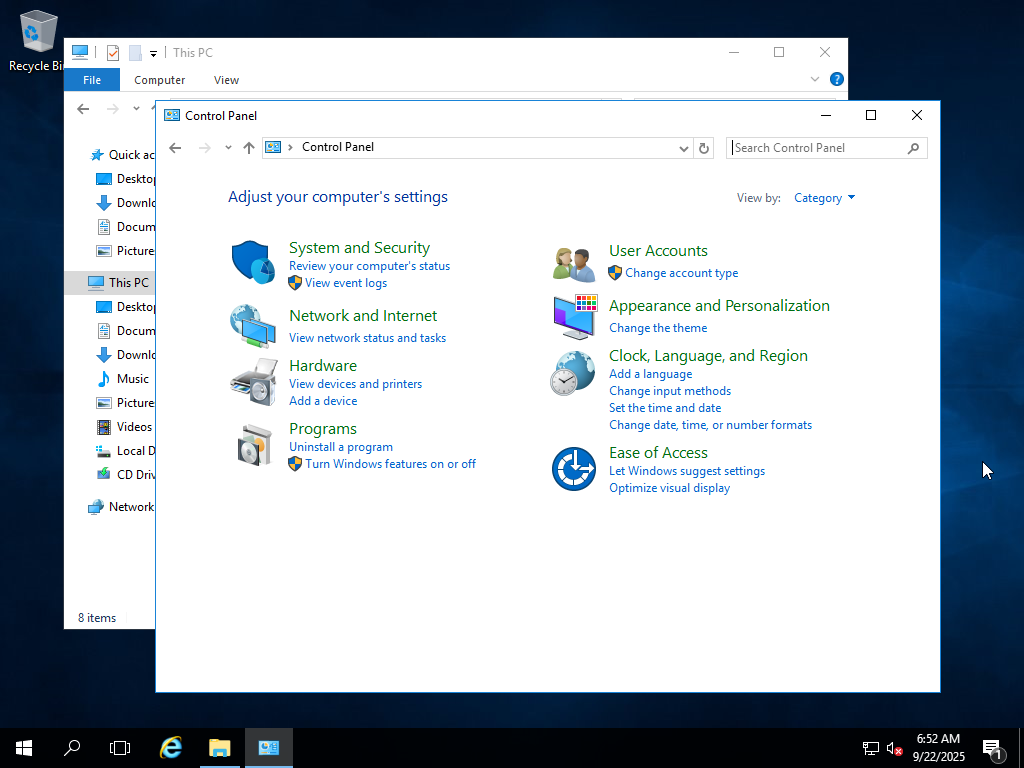
Task: Open the Appearance and Personalization monitor icon
Action: point(574,317)
